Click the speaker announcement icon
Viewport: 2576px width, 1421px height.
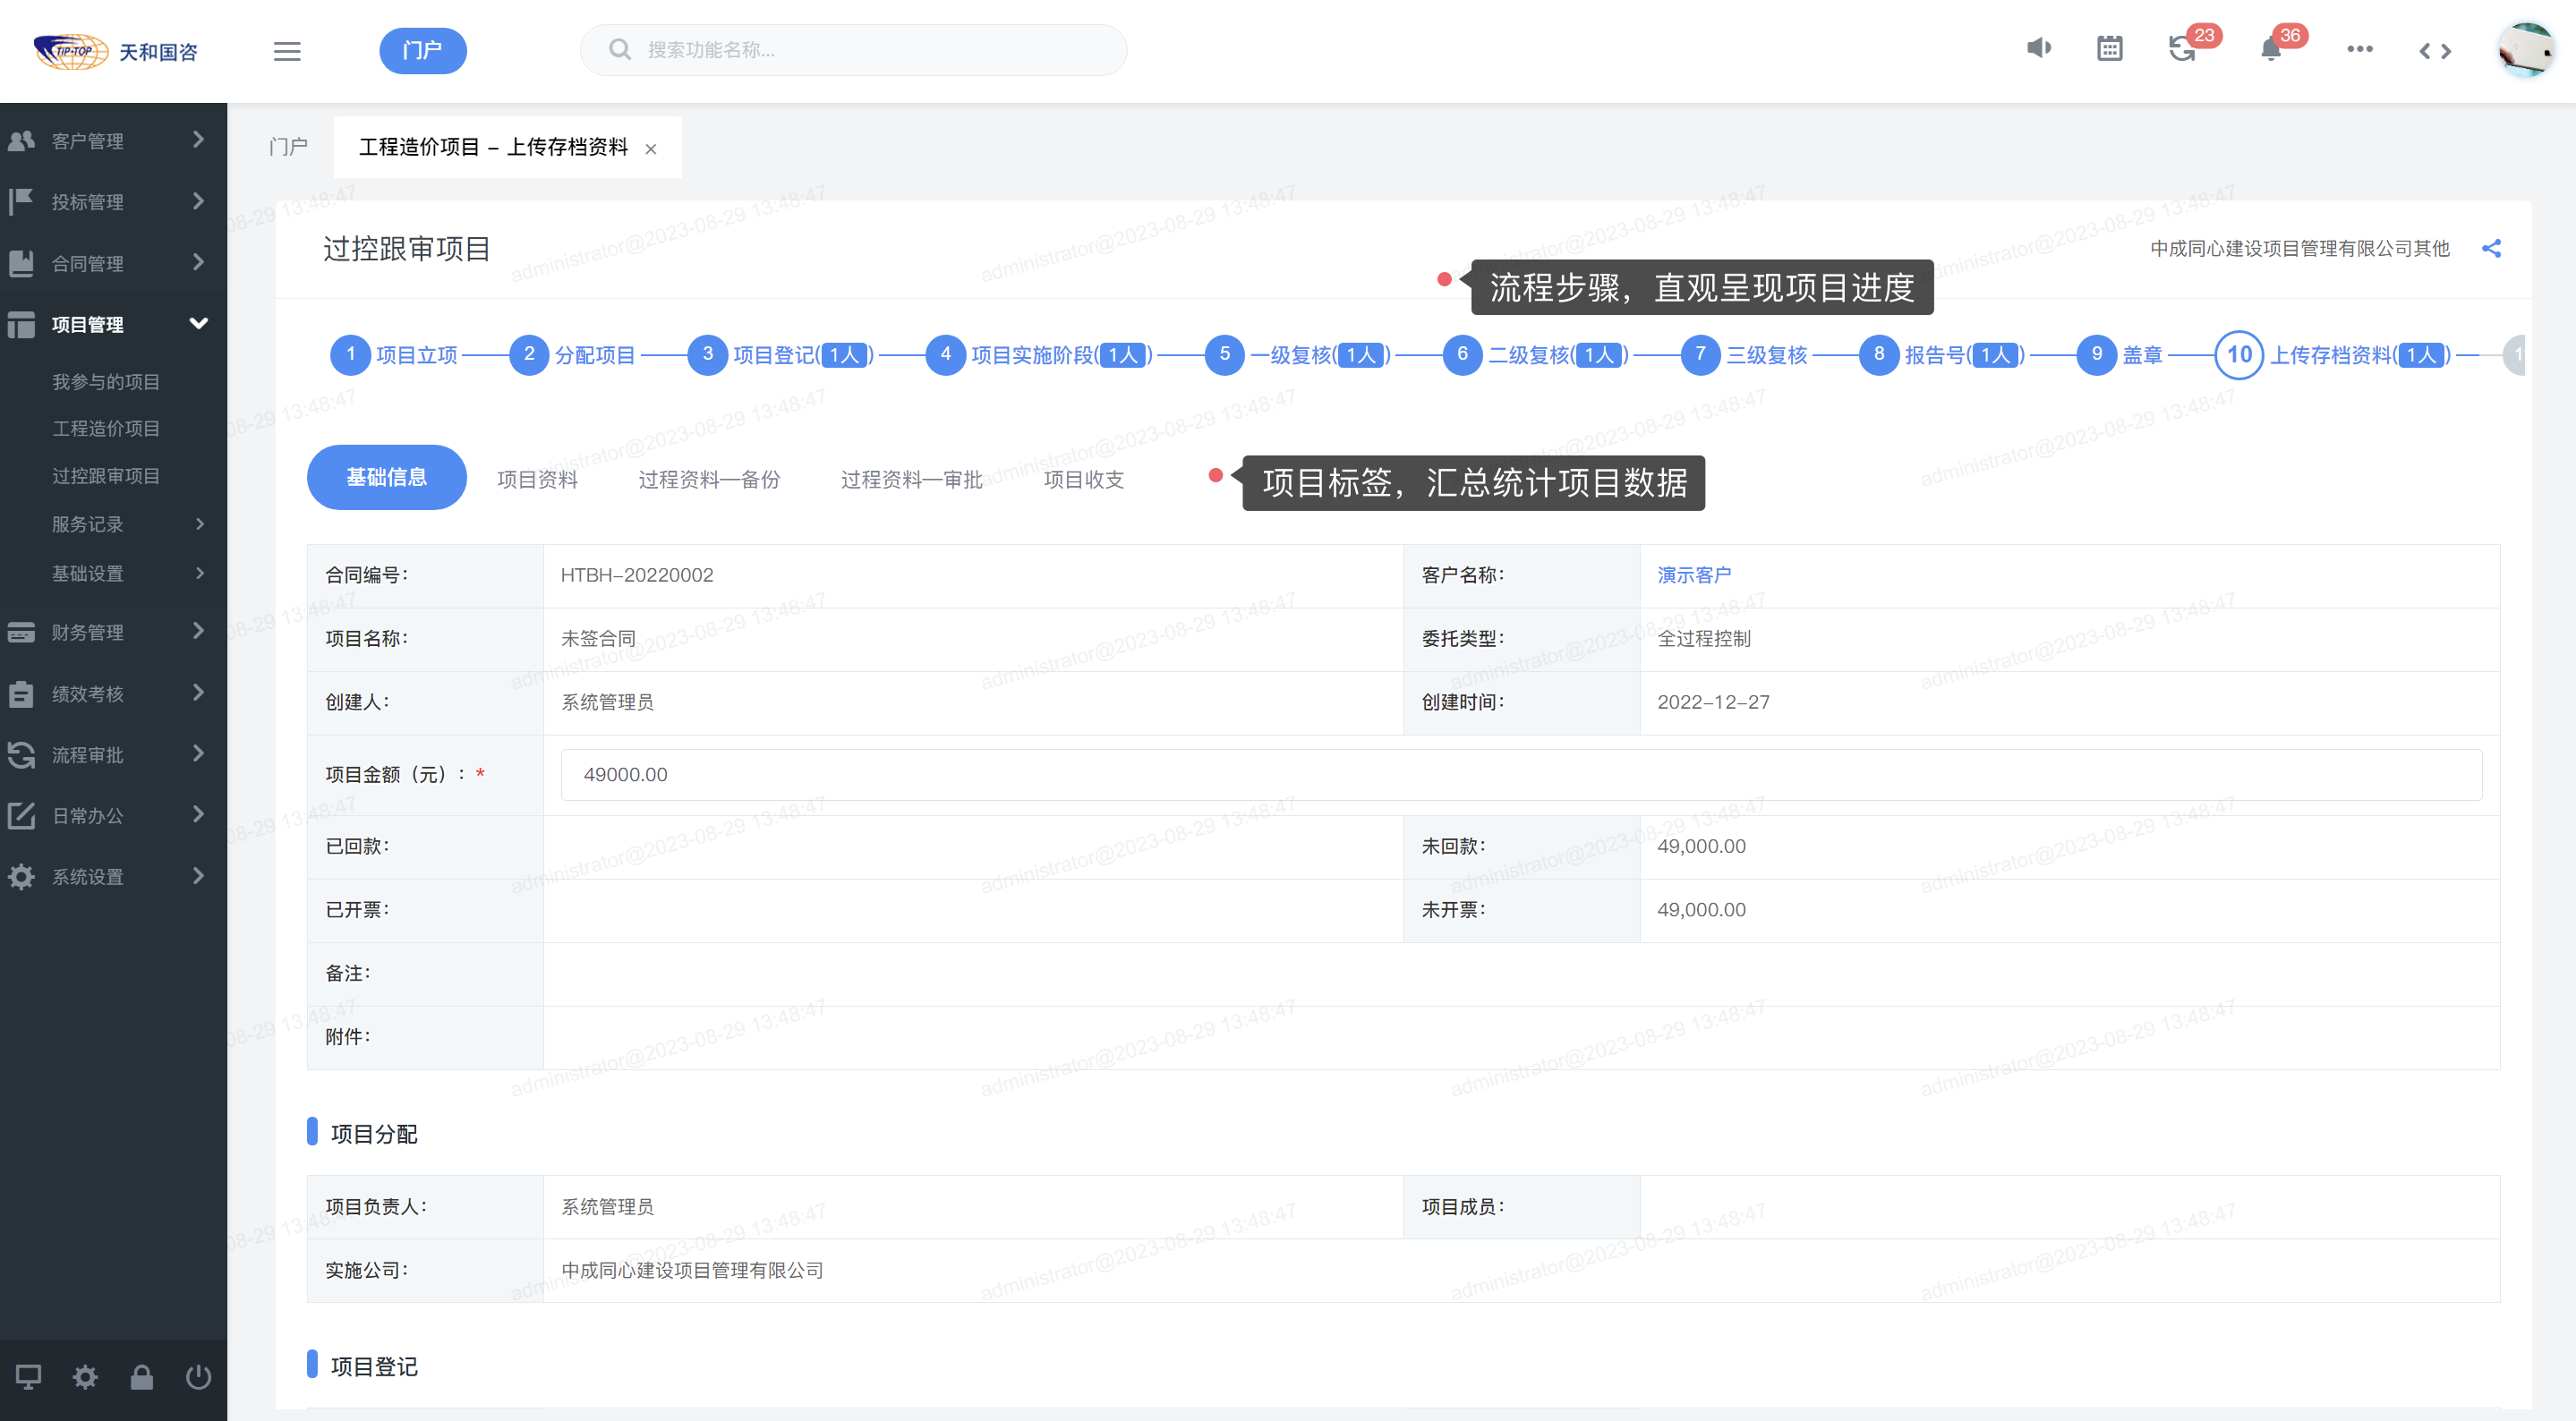coord(2038,49)
